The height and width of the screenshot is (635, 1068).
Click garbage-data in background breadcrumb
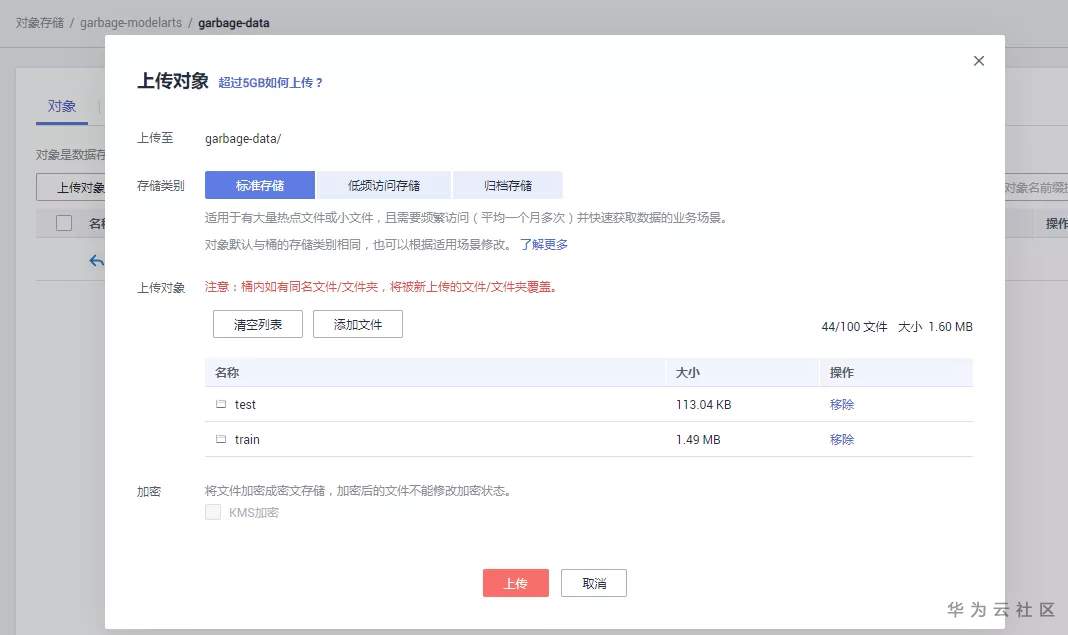(234, 23)
